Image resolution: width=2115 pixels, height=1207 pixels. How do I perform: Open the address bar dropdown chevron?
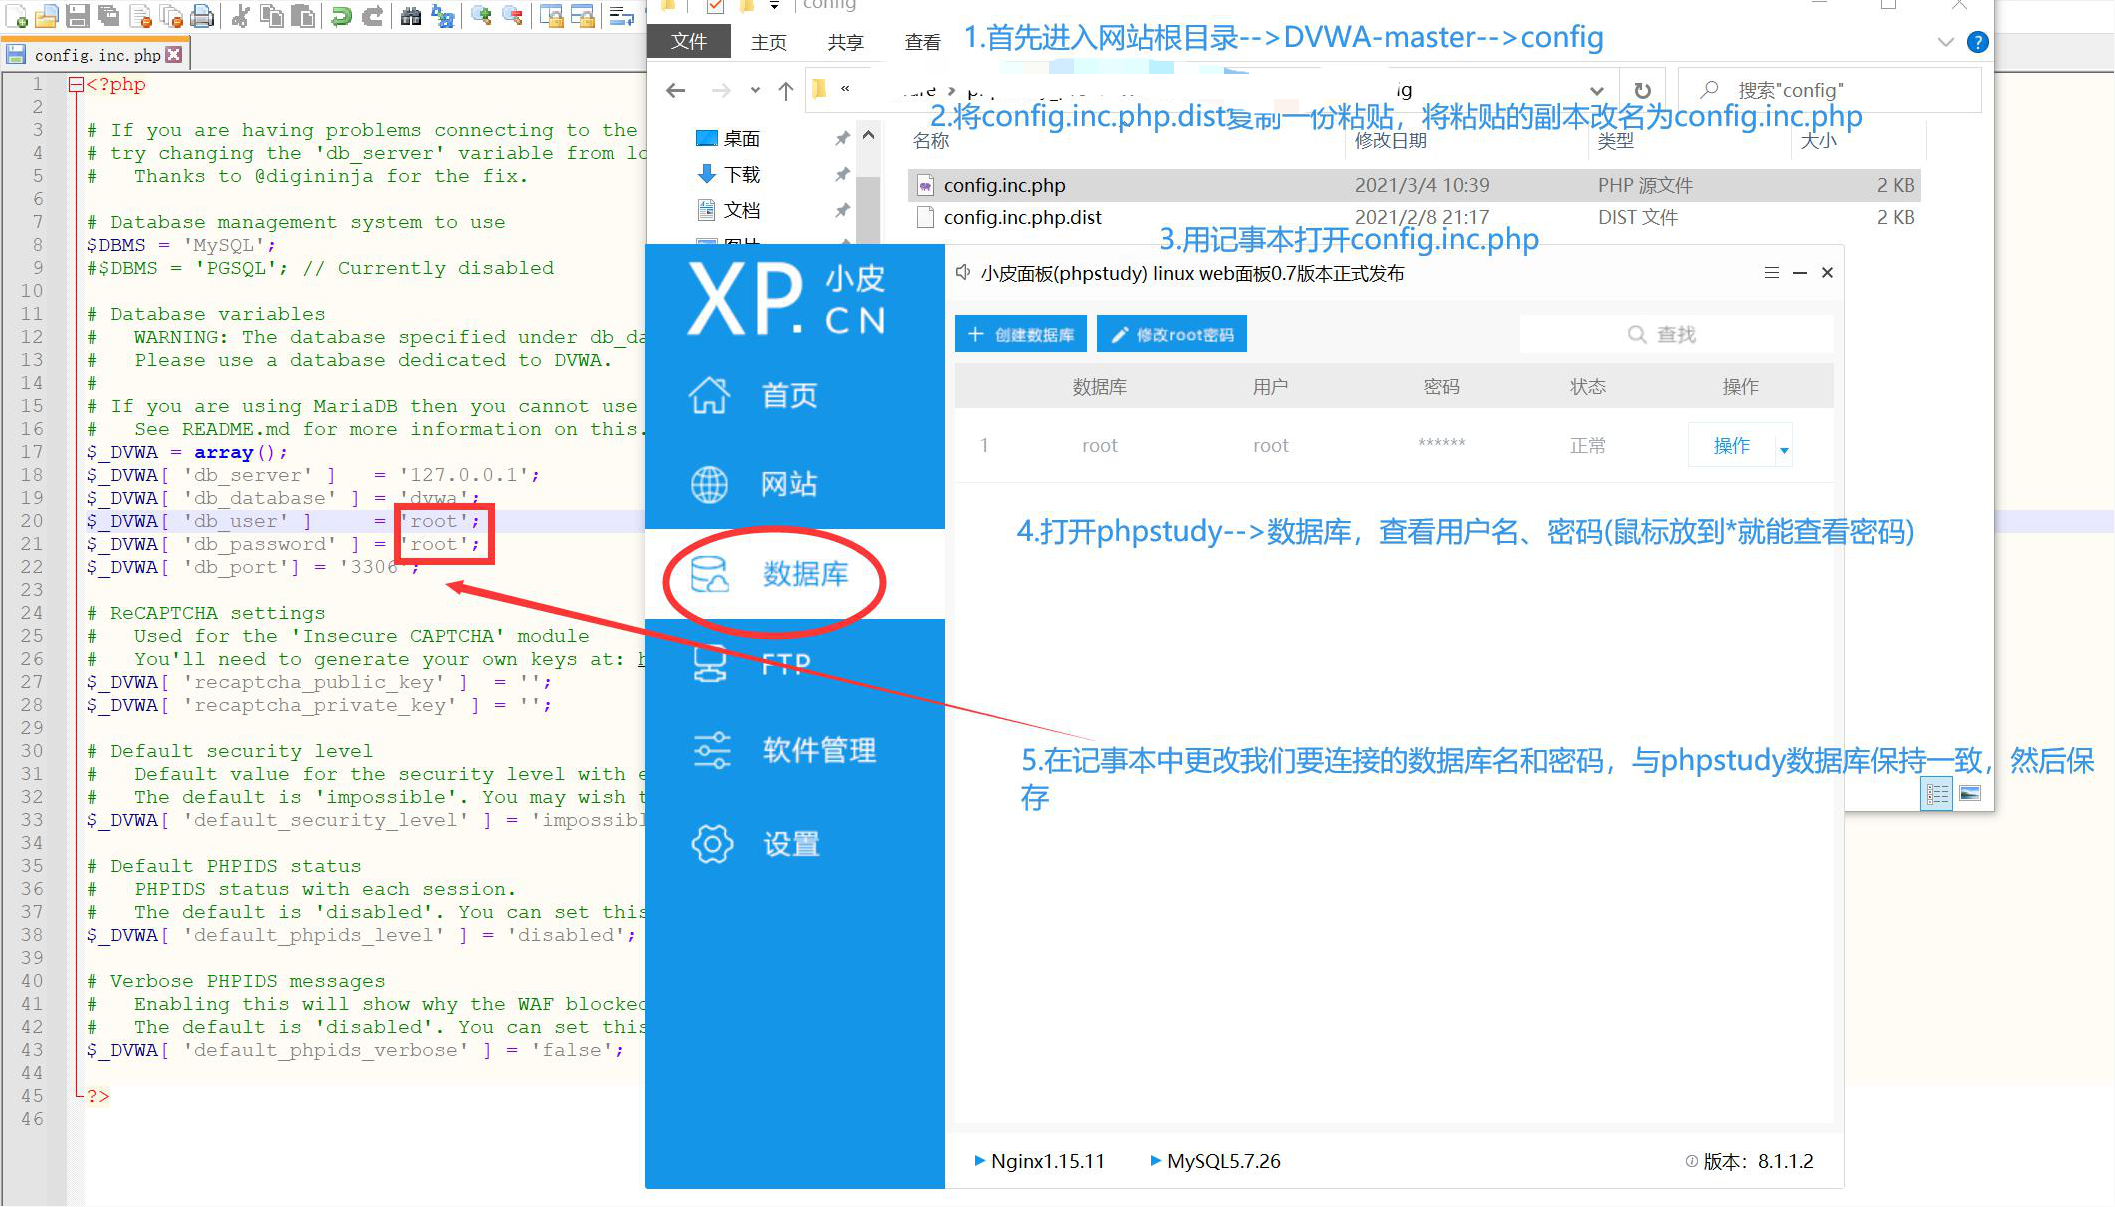coord(1600,90)
